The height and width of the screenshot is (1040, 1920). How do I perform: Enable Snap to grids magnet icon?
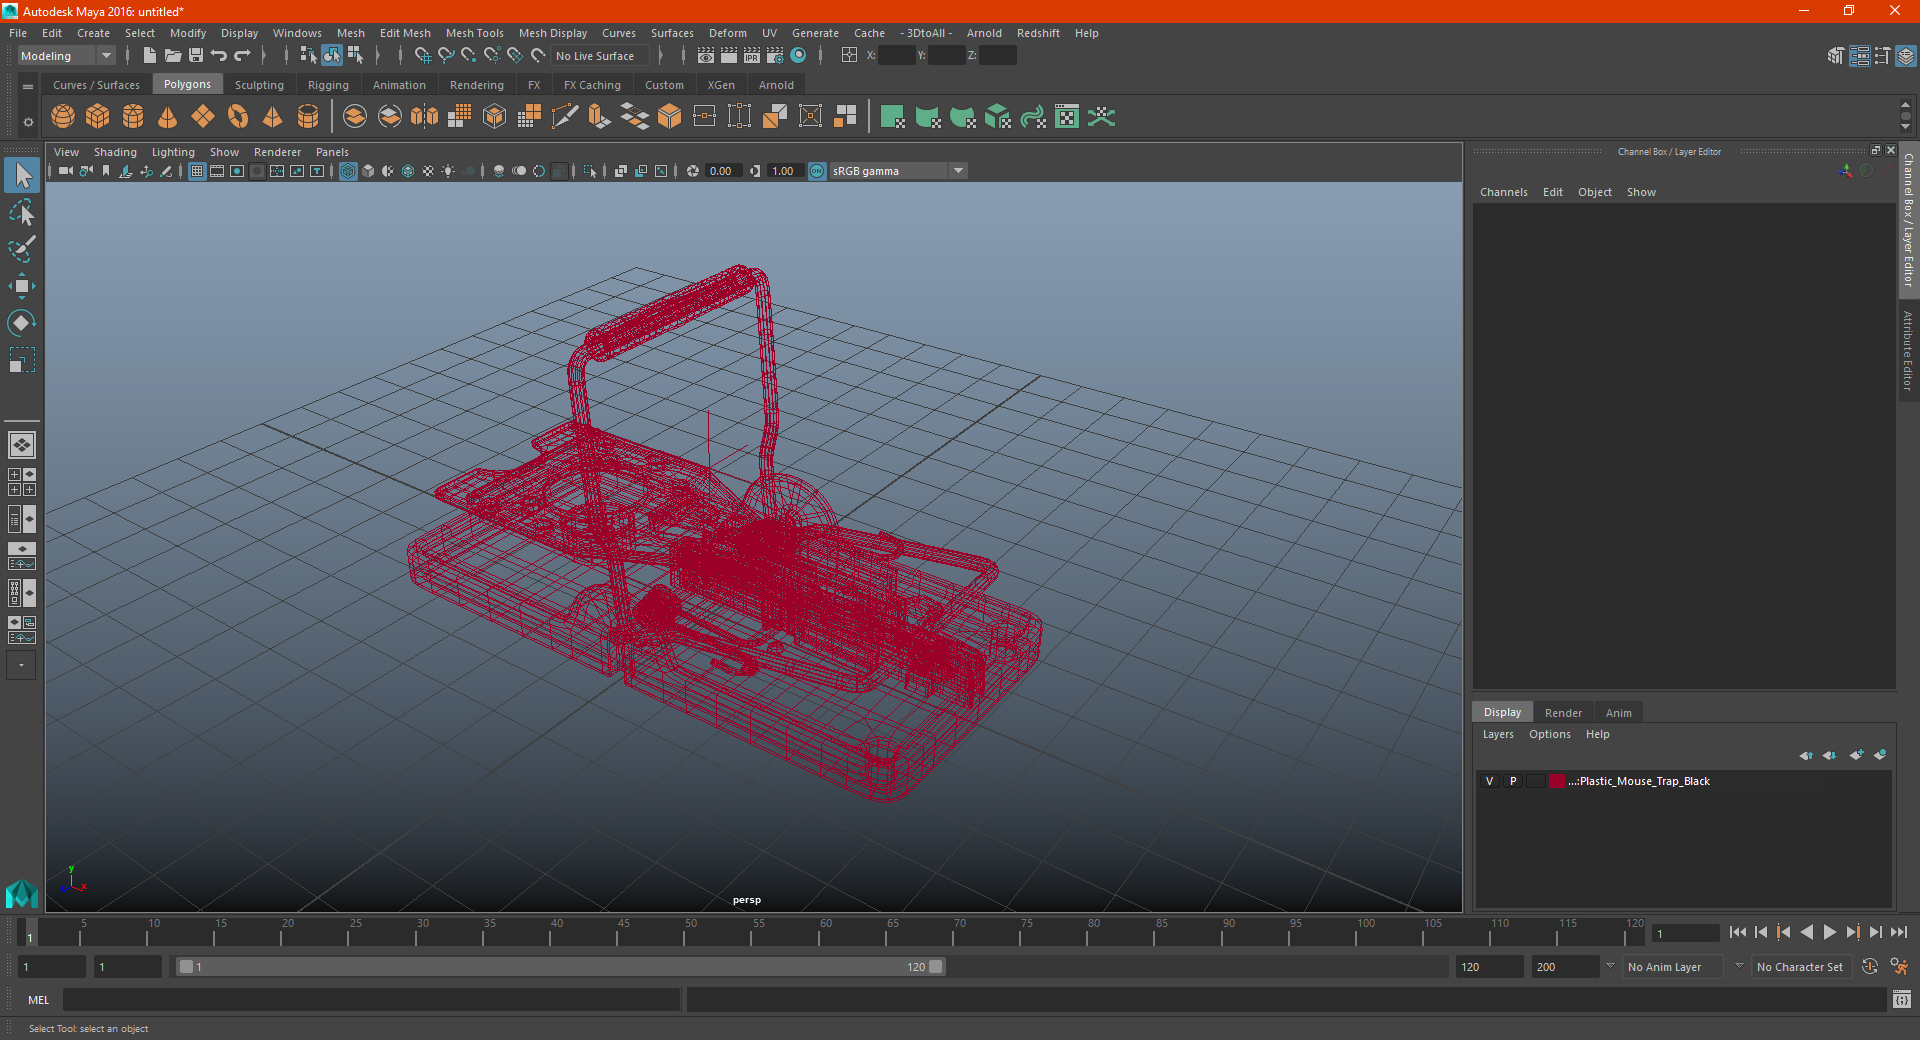[x=422, y=56]
